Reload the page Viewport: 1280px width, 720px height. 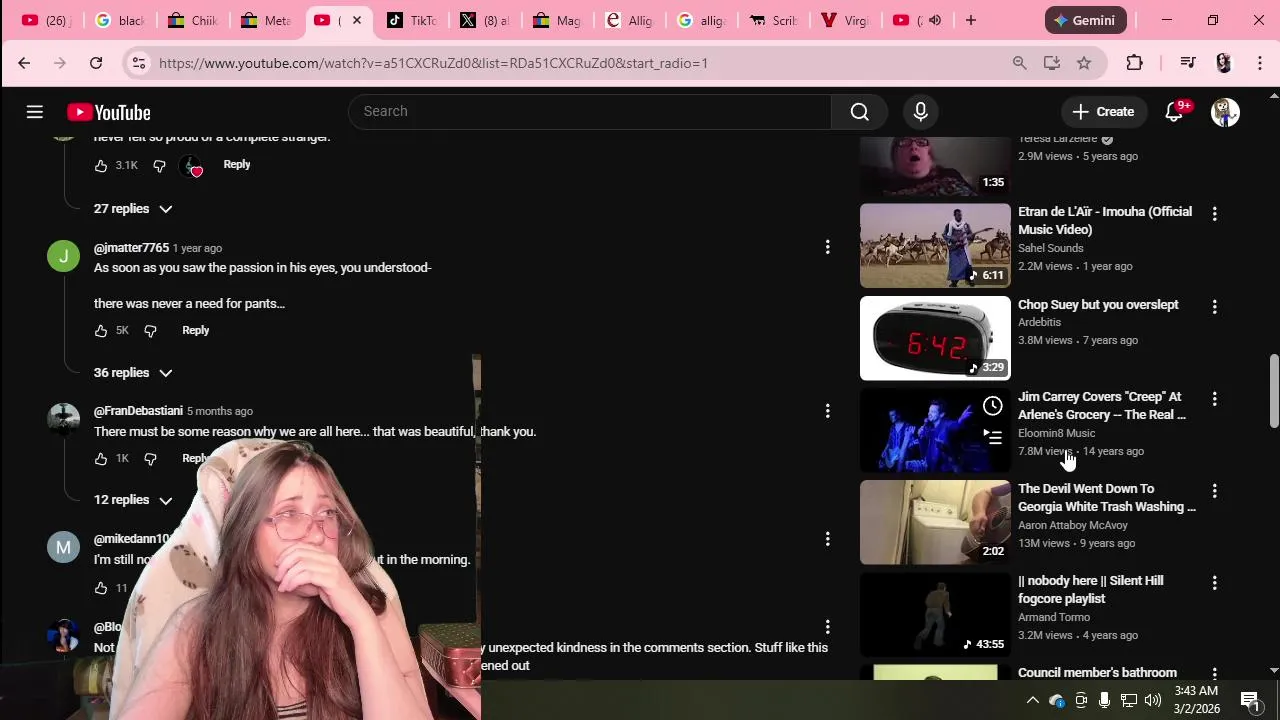(x=96, y=63)
